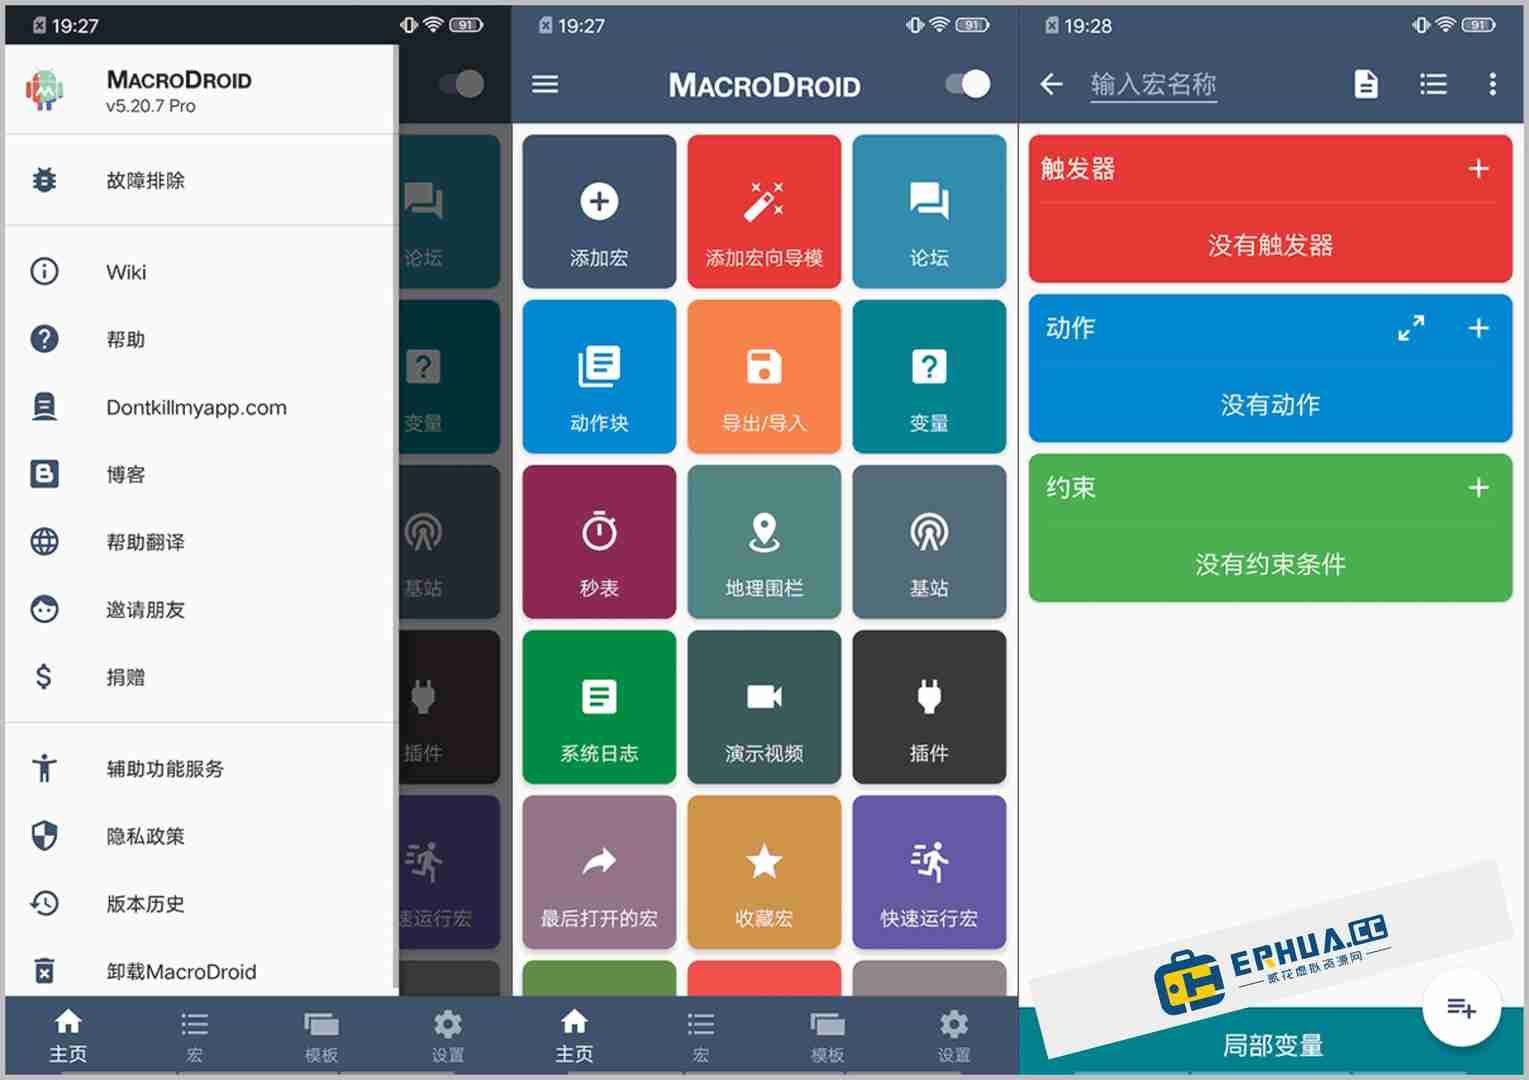Open 帮助 help item in the drawer
Screen dimensions: 1529x1080
pos(200,339)
